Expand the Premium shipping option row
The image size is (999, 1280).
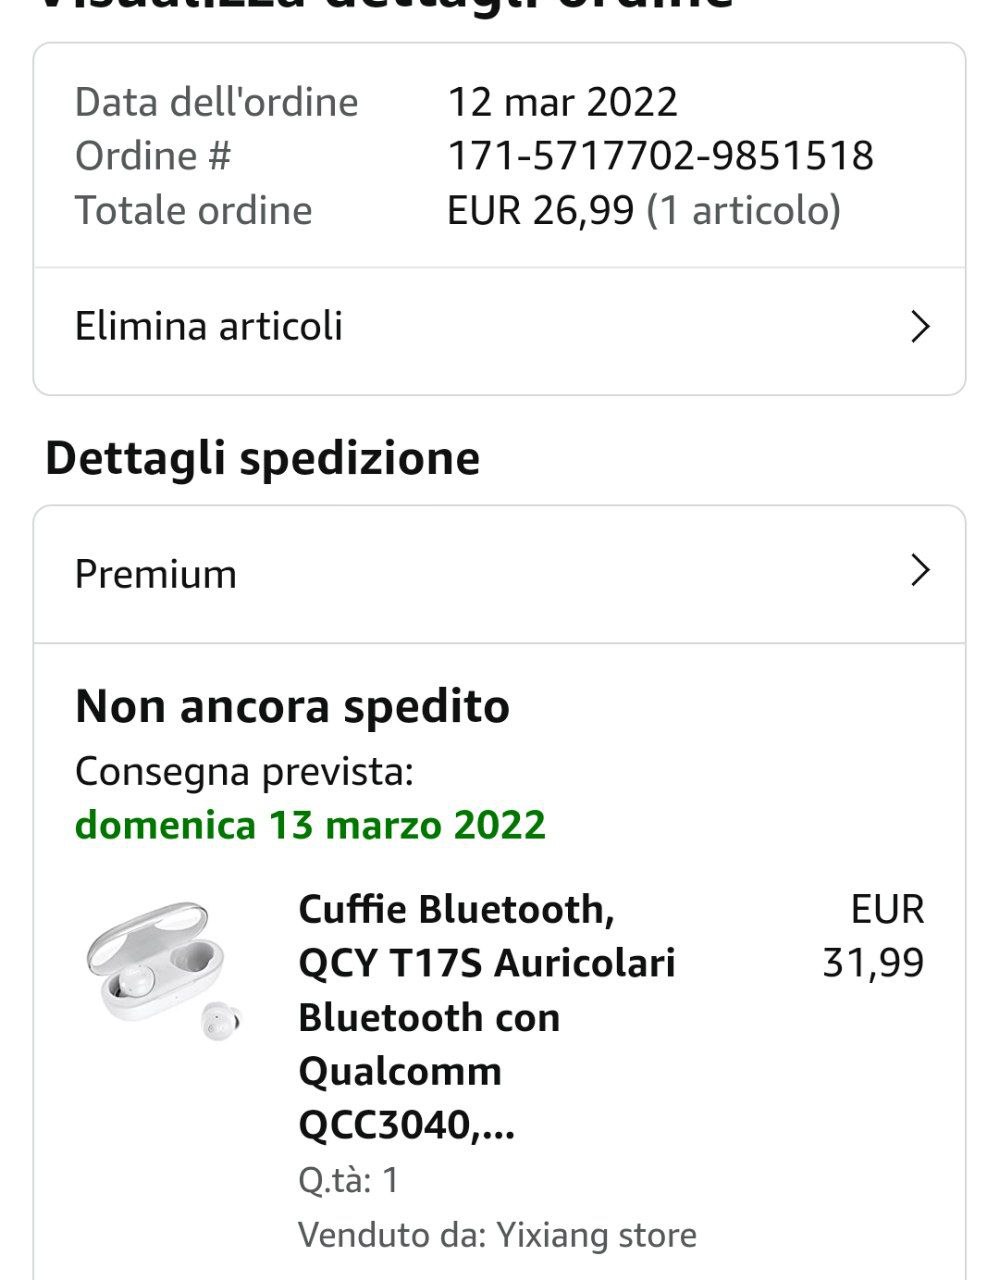coord(499,574)
